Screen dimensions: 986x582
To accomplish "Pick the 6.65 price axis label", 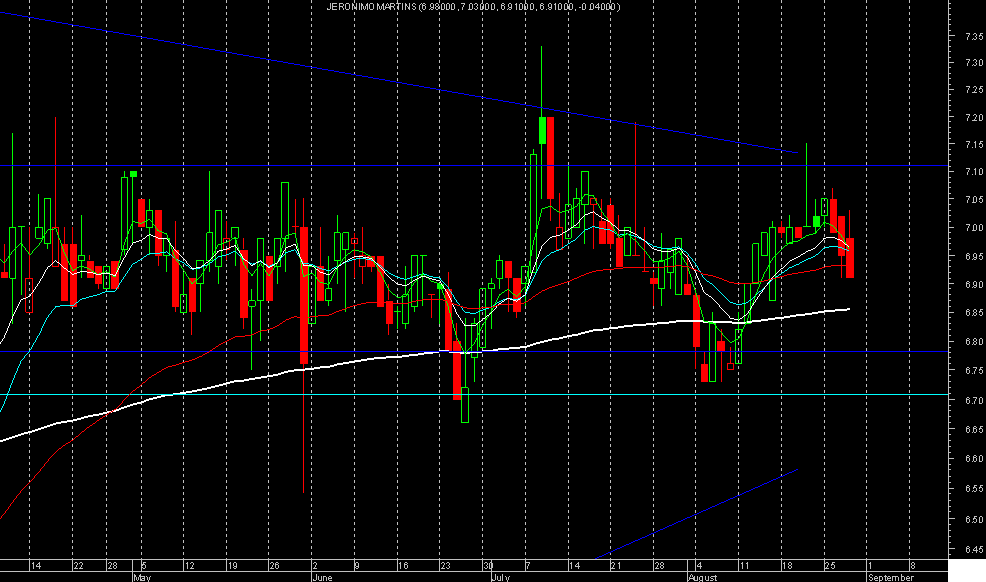I will [974, 429].
